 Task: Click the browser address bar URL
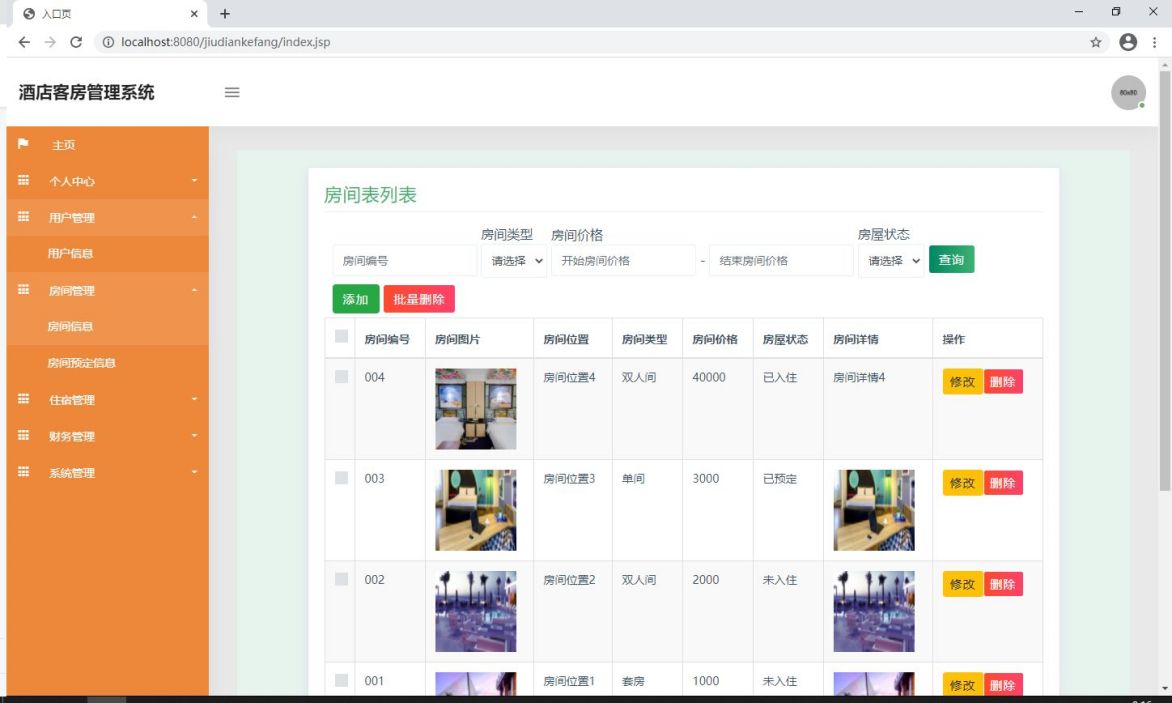click(x=226, y=42)
